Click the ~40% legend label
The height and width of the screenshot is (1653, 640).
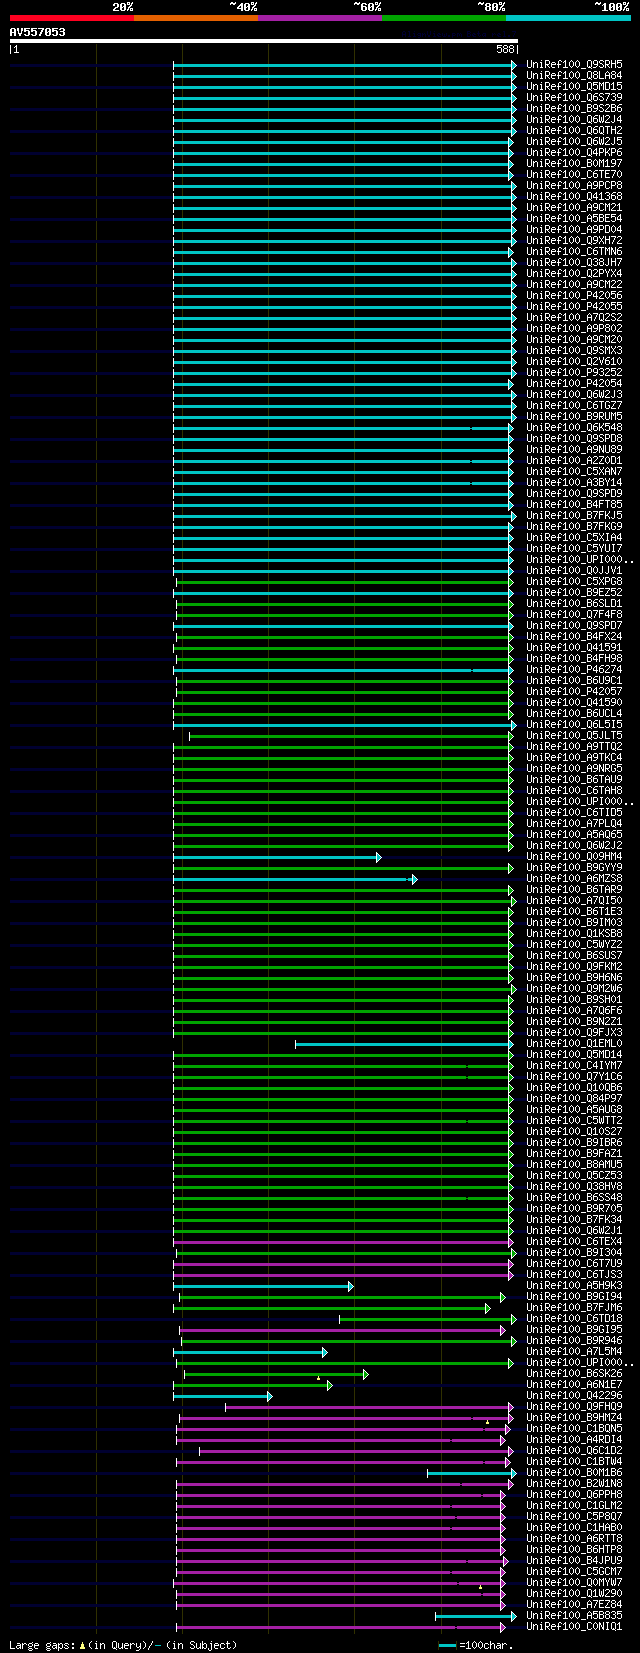242,7
